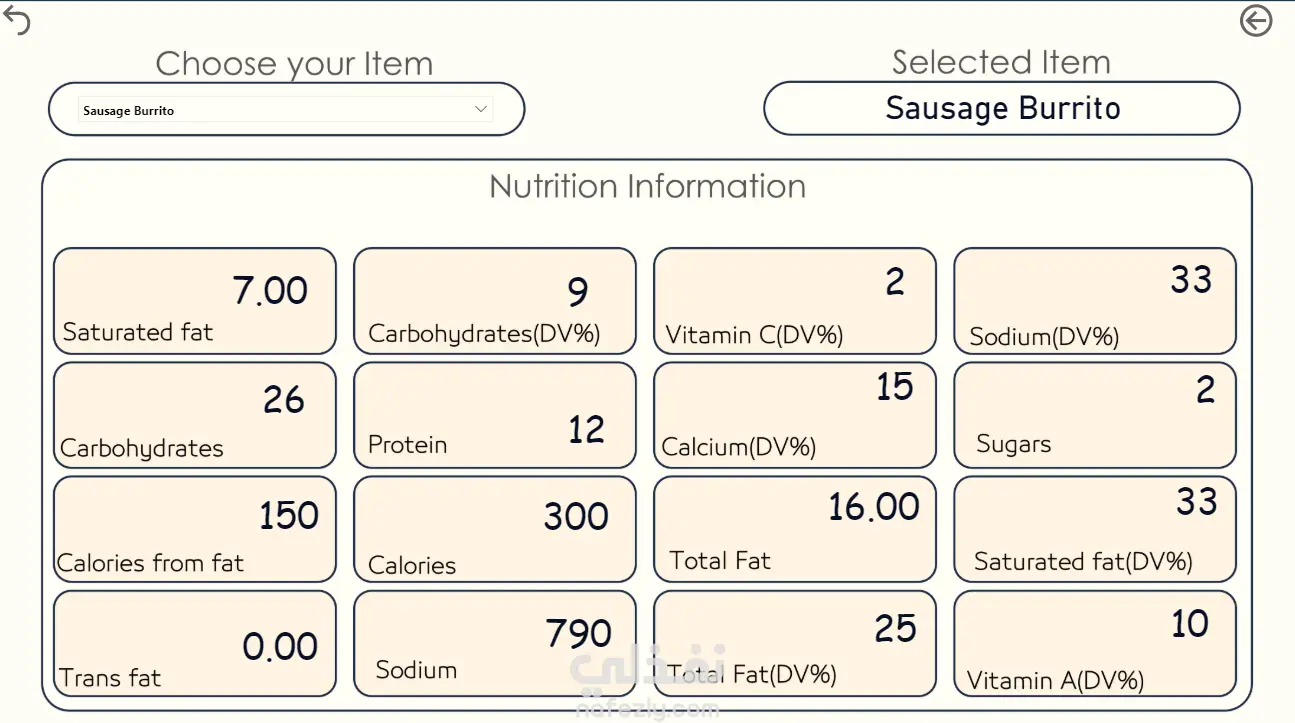This screenshot has height=723, width=1295.
Task: Select the Saturated fat 7.00 card
Action: coord(195,301)
